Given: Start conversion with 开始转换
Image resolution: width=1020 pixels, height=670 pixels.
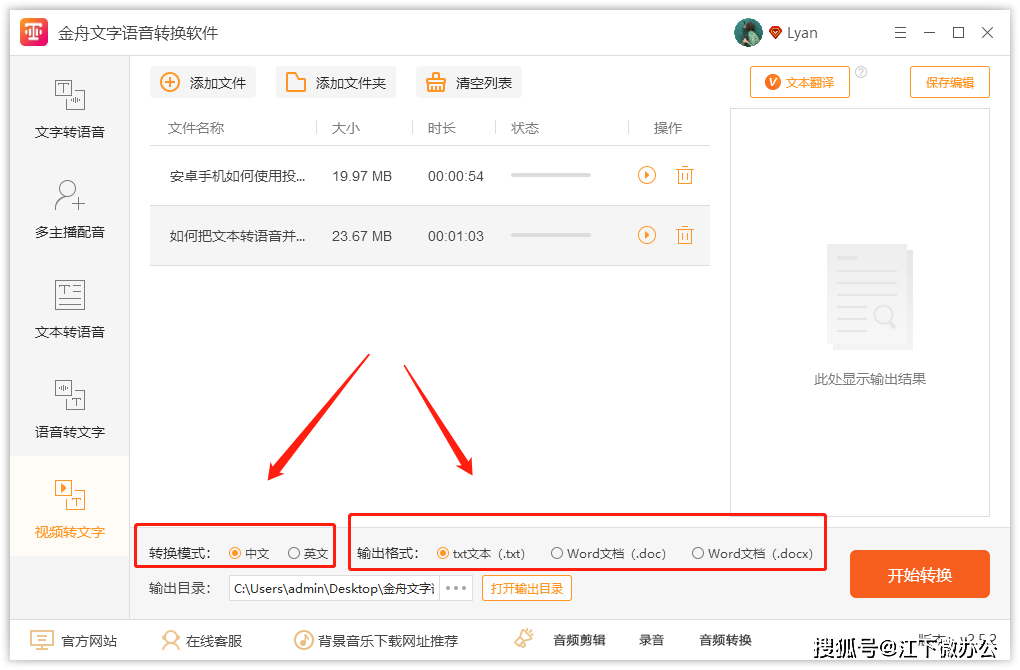Looking at the screenshot, I should click(920, 574).
